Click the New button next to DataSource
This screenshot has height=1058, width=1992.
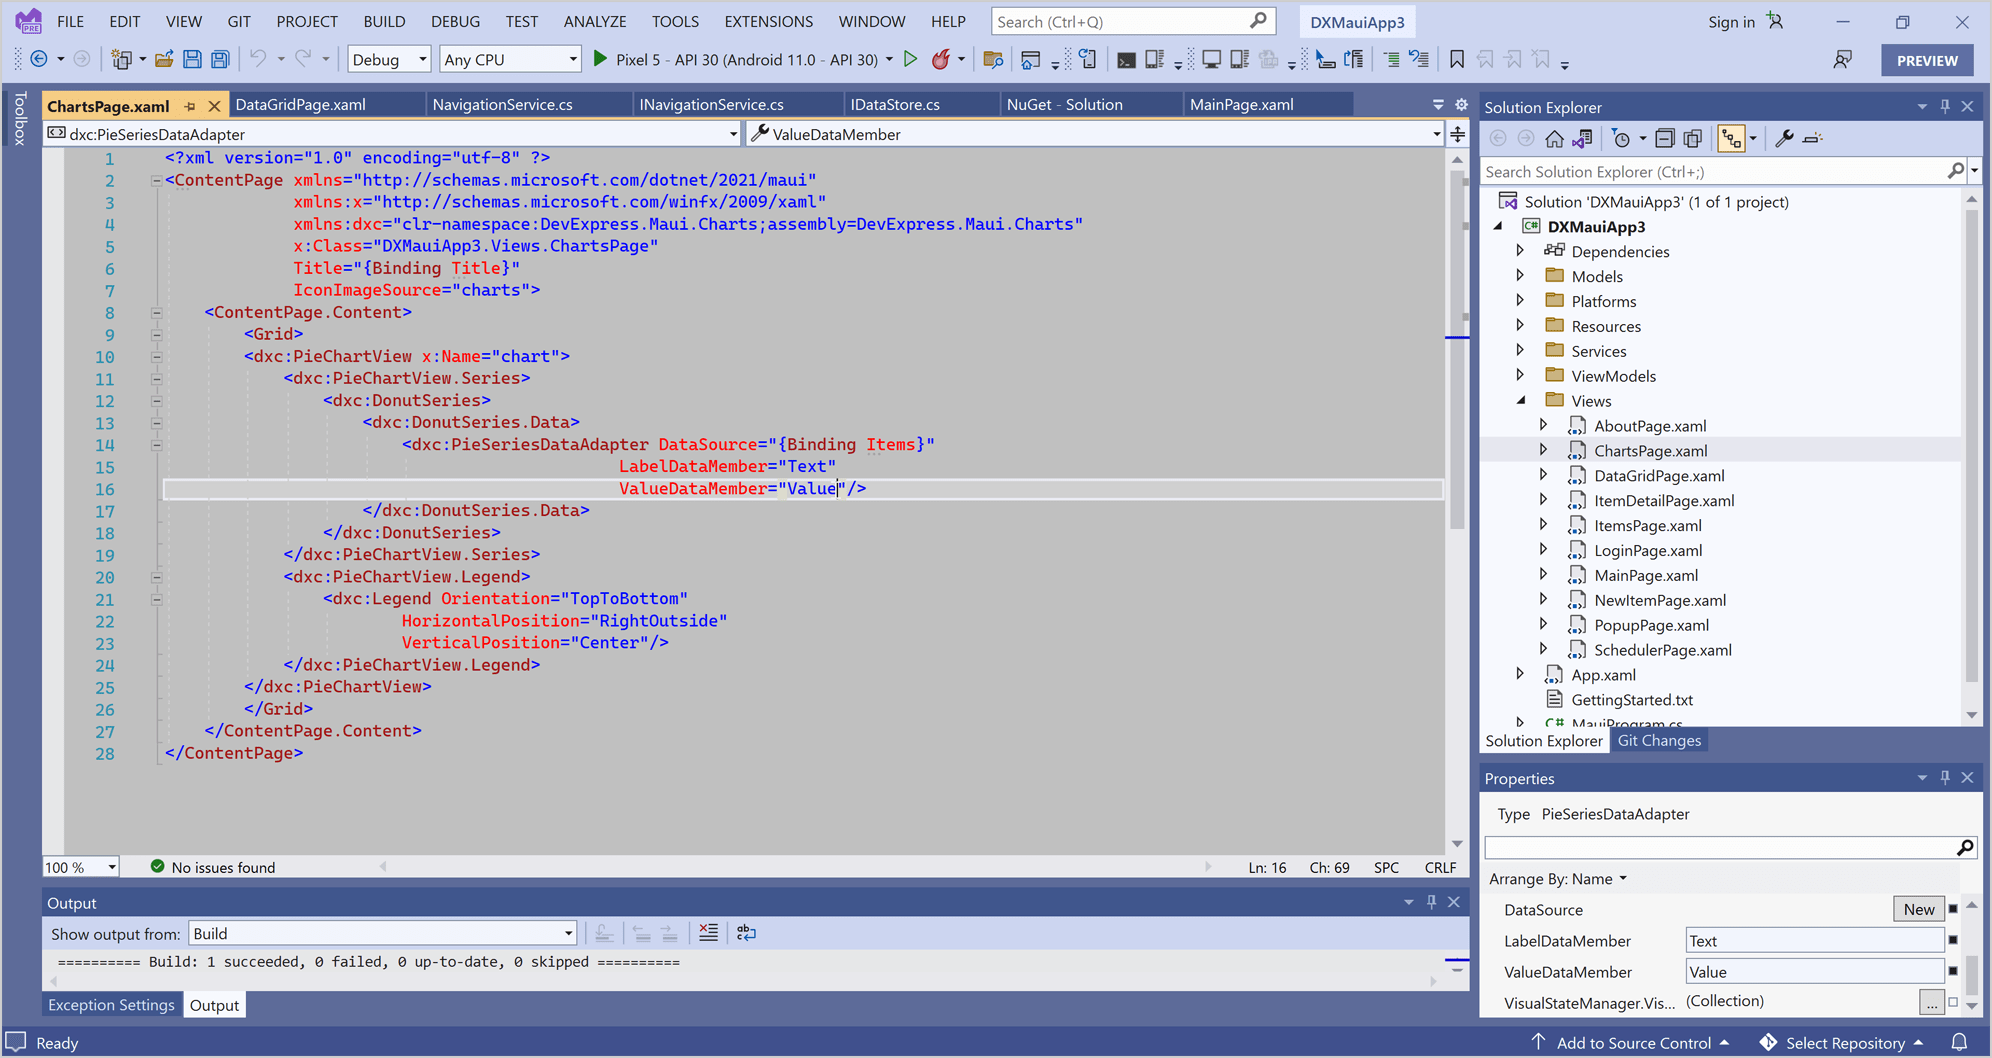tap(1917, 908)
